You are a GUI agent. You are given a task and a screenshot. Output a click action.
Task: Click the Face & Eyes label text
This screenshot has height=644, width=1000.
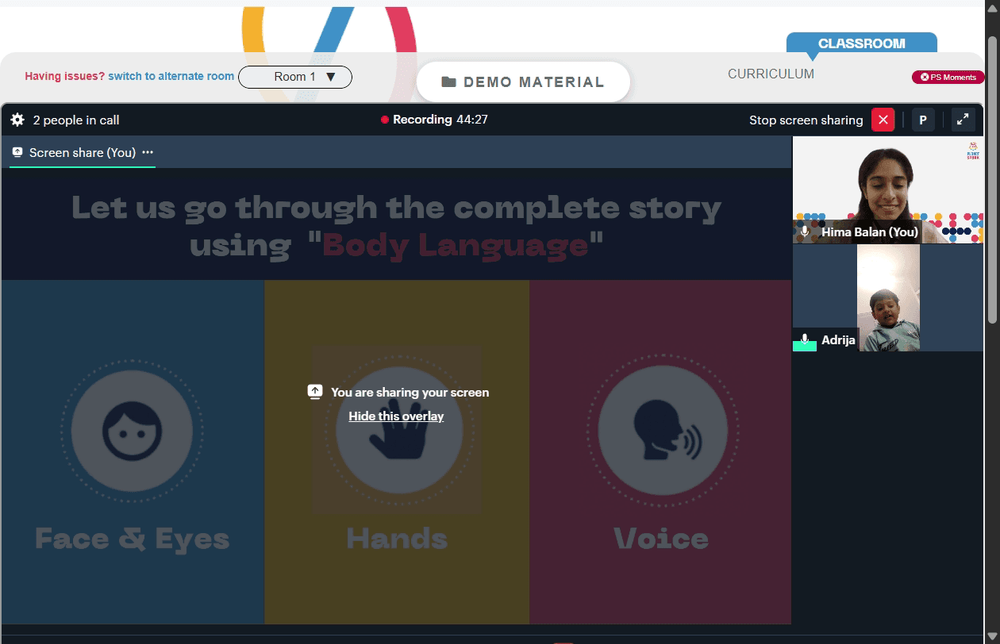point(132,539)
